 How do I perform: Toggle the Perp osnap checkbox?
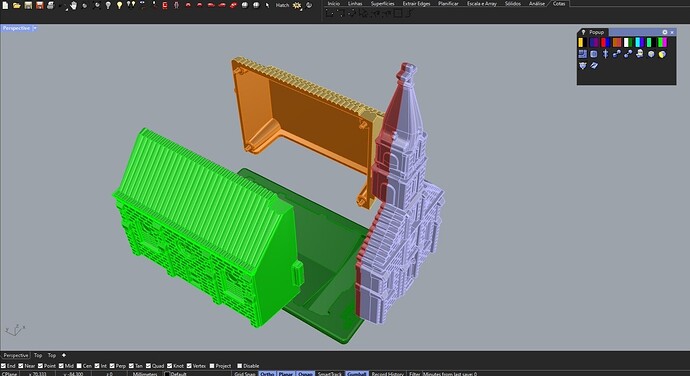tap(112, 365)
